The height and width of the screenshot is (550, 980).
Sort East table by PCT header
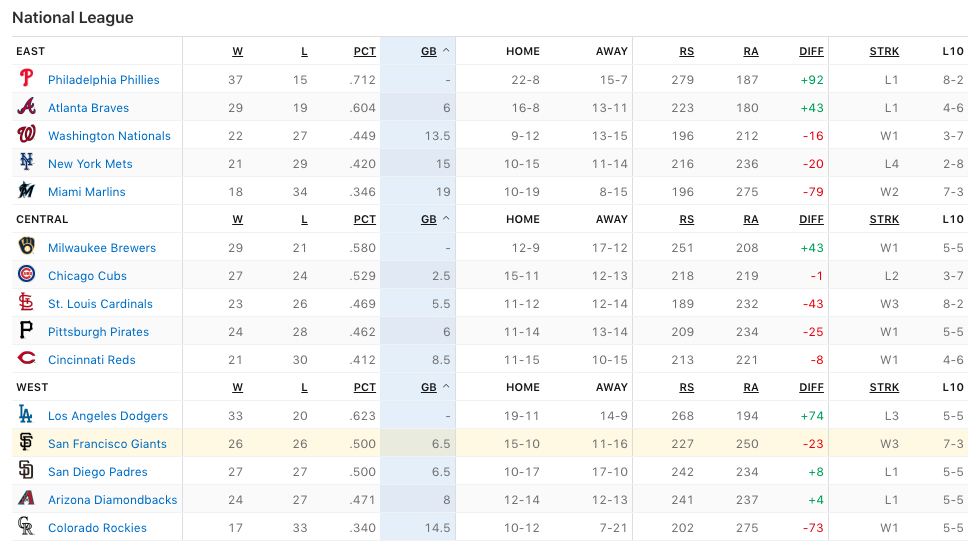click(364, 51)
